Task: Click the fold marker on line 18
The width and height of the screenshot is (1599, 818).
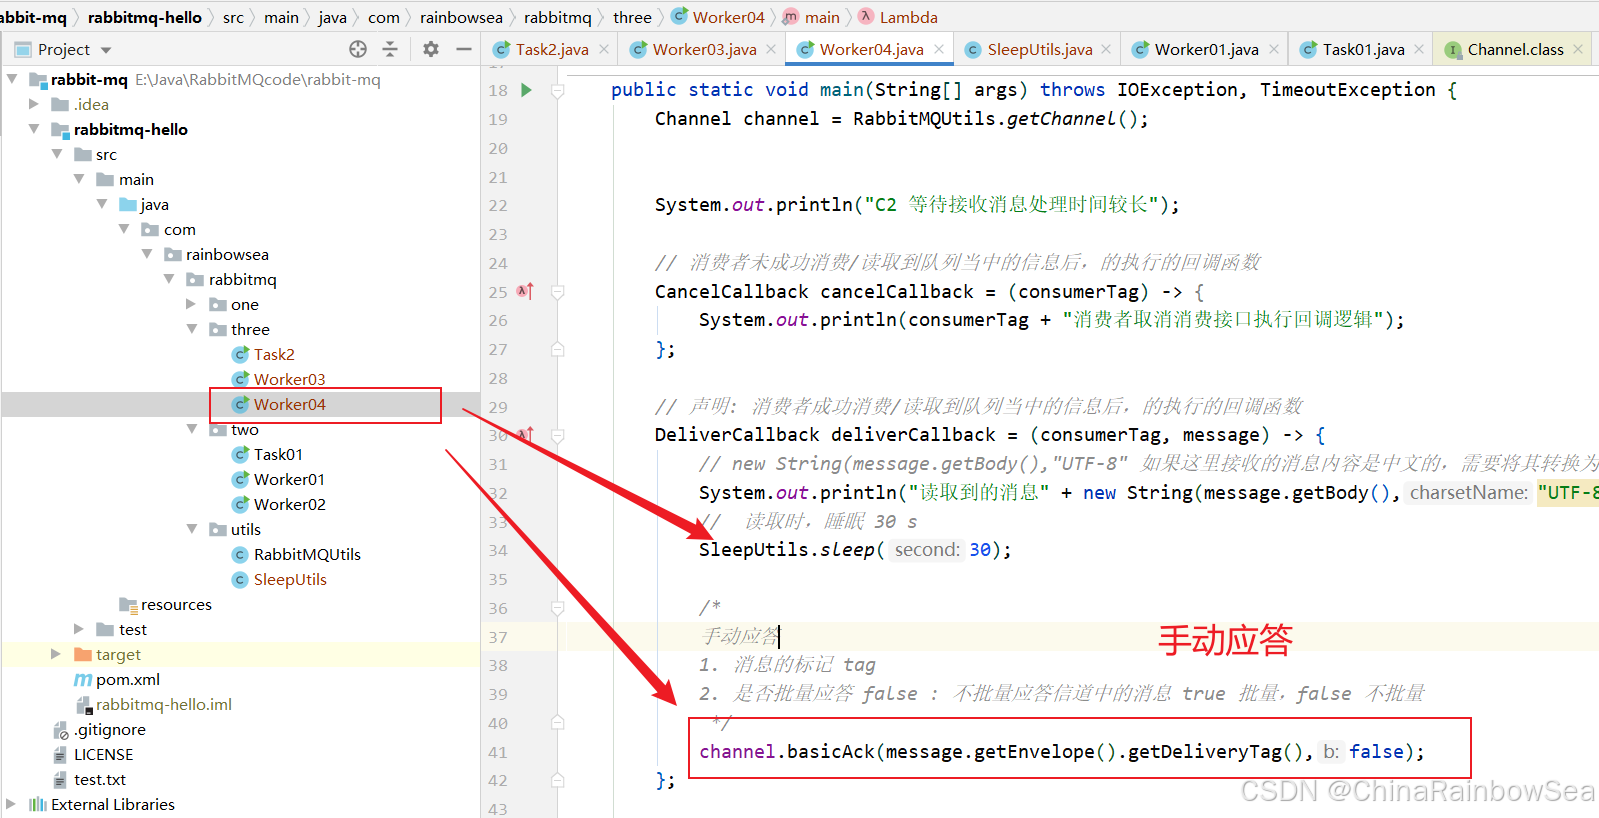Action: (558, 90)
